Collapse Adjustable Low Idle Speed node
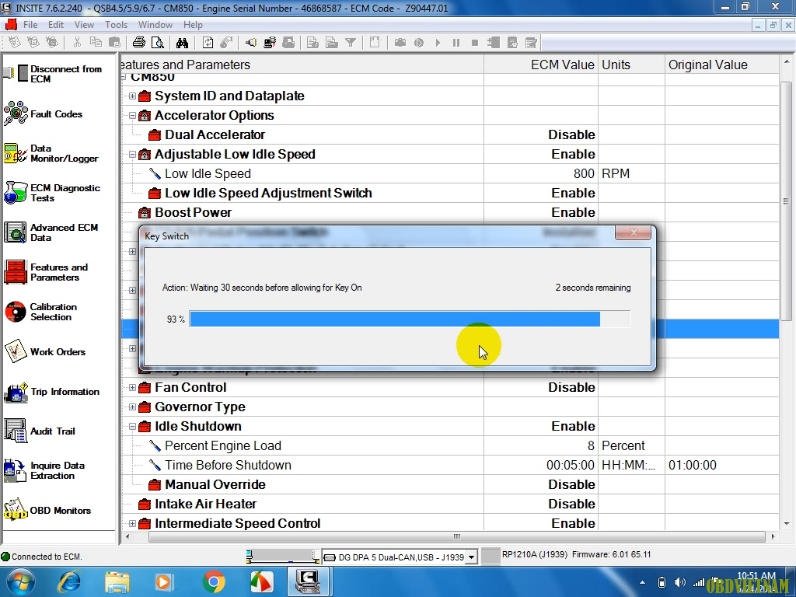Viewport: 796px width, 597px height. pos(132,154)
